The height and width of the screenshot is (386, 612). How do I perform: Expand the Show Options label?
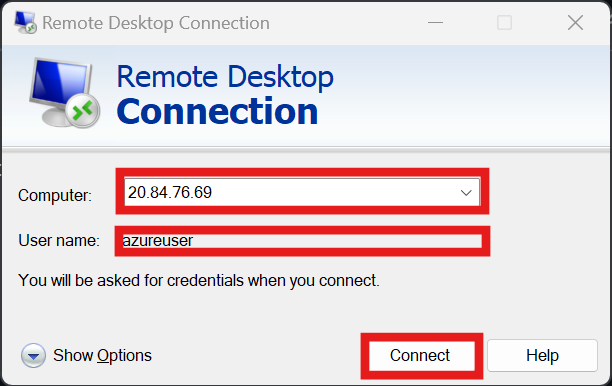[x=102, y=356]
